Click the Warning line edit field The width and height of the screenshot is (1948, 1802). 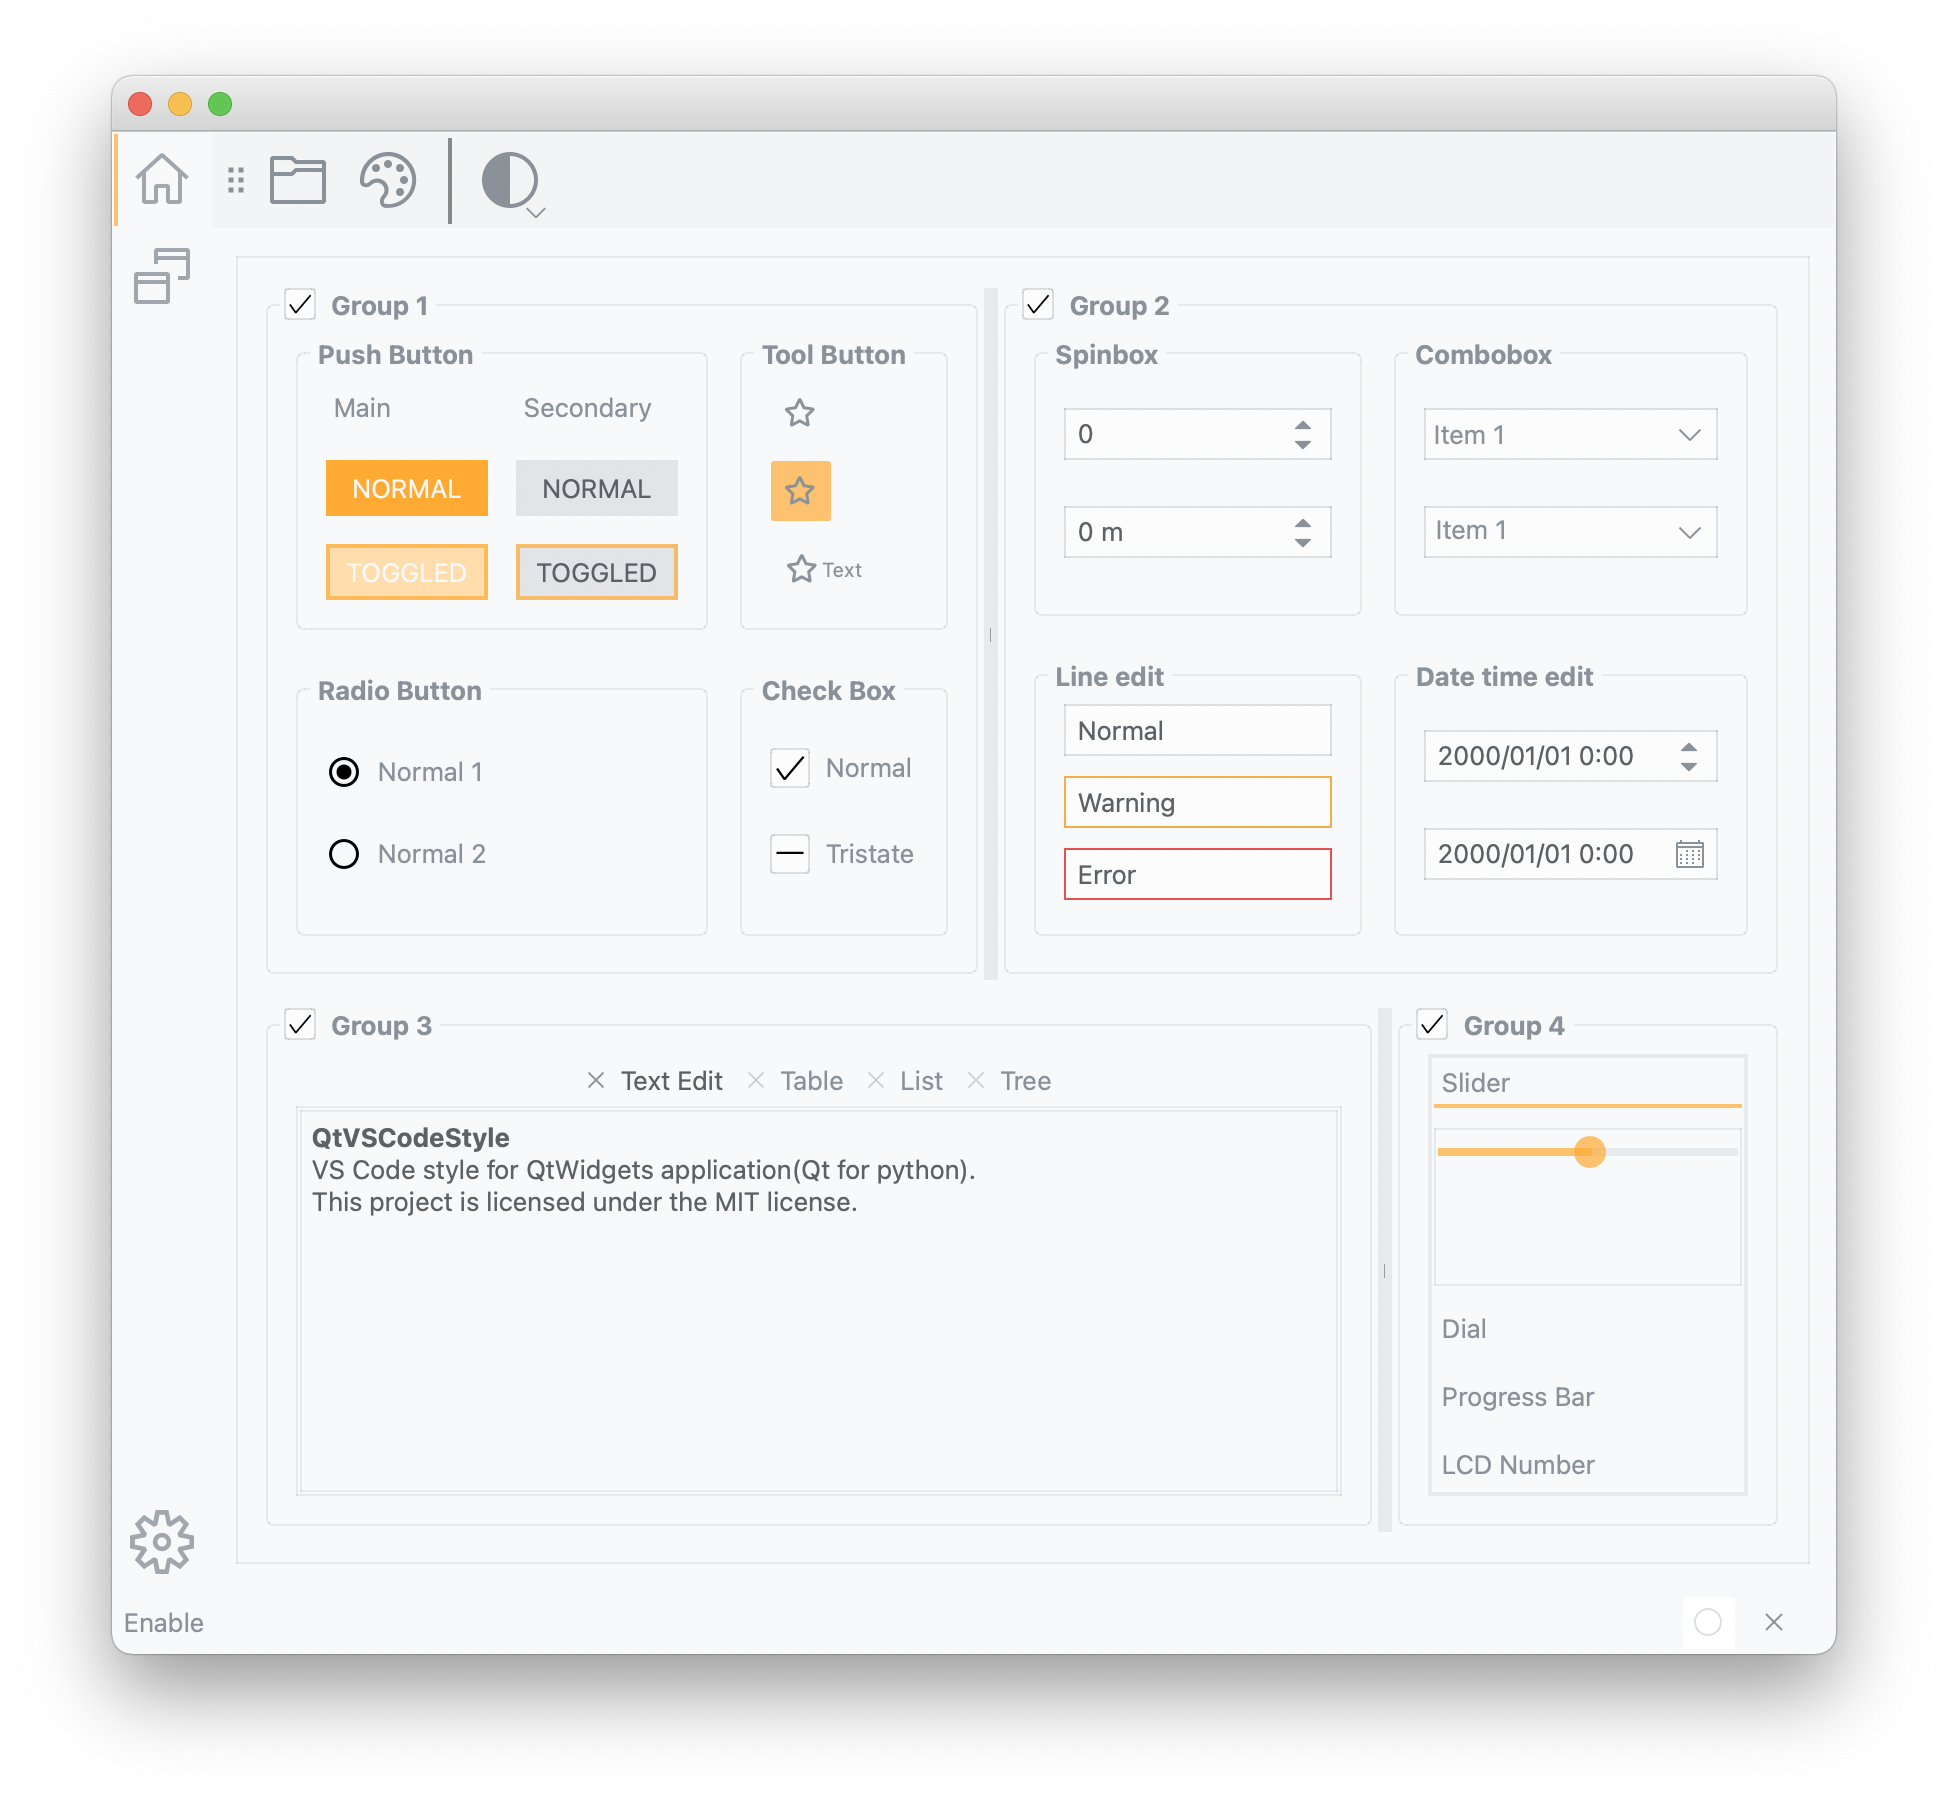pyautogui.click(x=1197, y=802)
